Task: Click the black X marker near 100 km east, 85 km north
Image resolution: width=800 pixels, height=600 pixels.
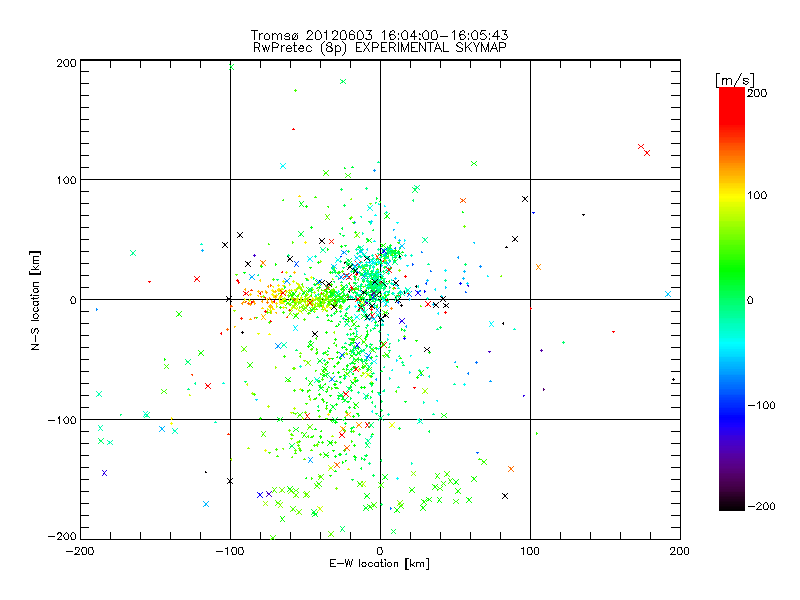Action: coord(525,199)
